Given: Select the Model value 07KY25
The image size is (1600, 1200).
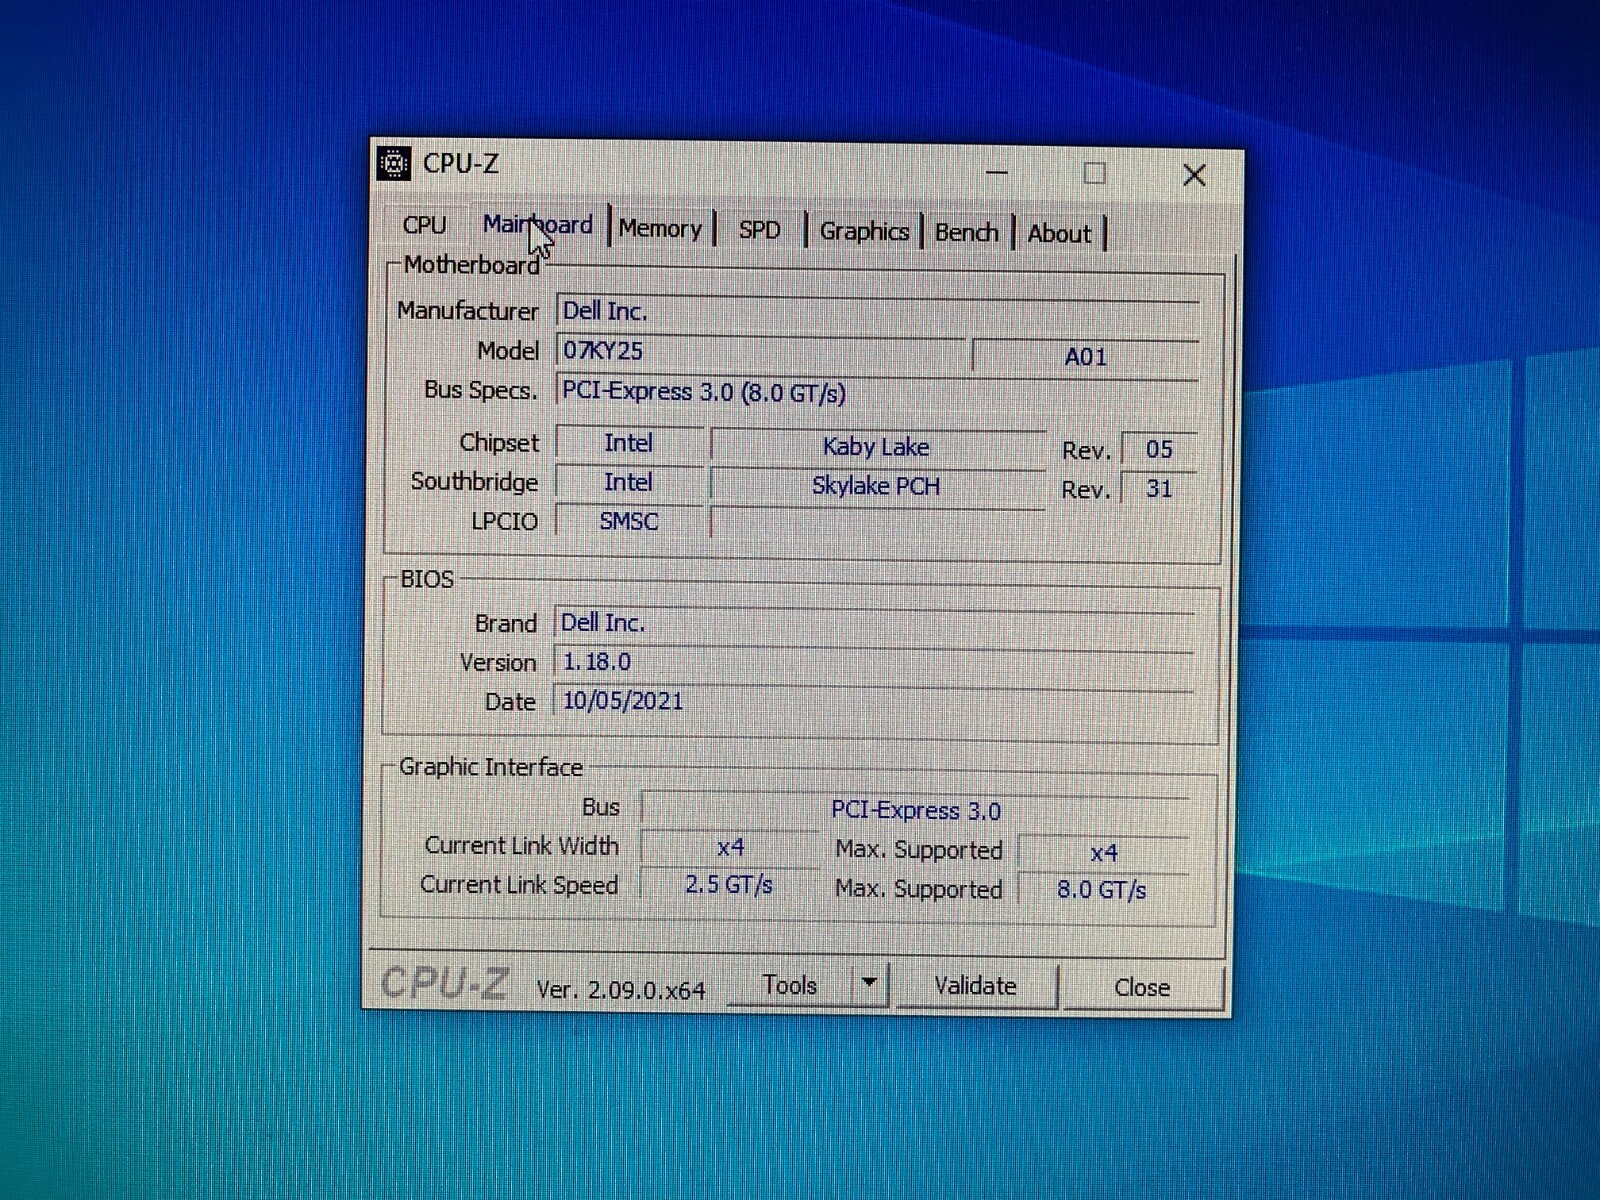Looking at the screenshot, I should 760,352.
